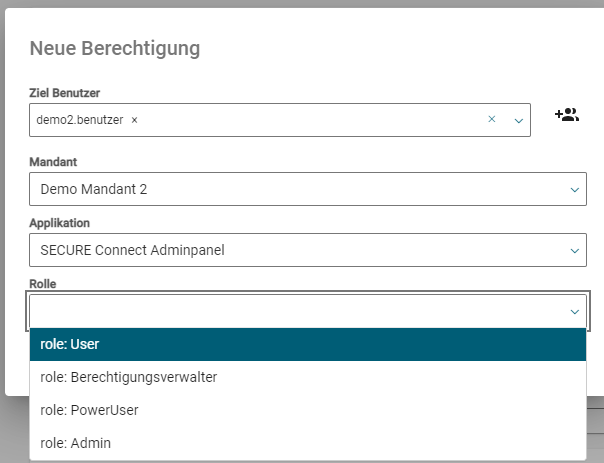The height and width of the screenshot is (463, 604).
Task: Expand the Applikation dropdown chevron
Action: tap(575, 250)
